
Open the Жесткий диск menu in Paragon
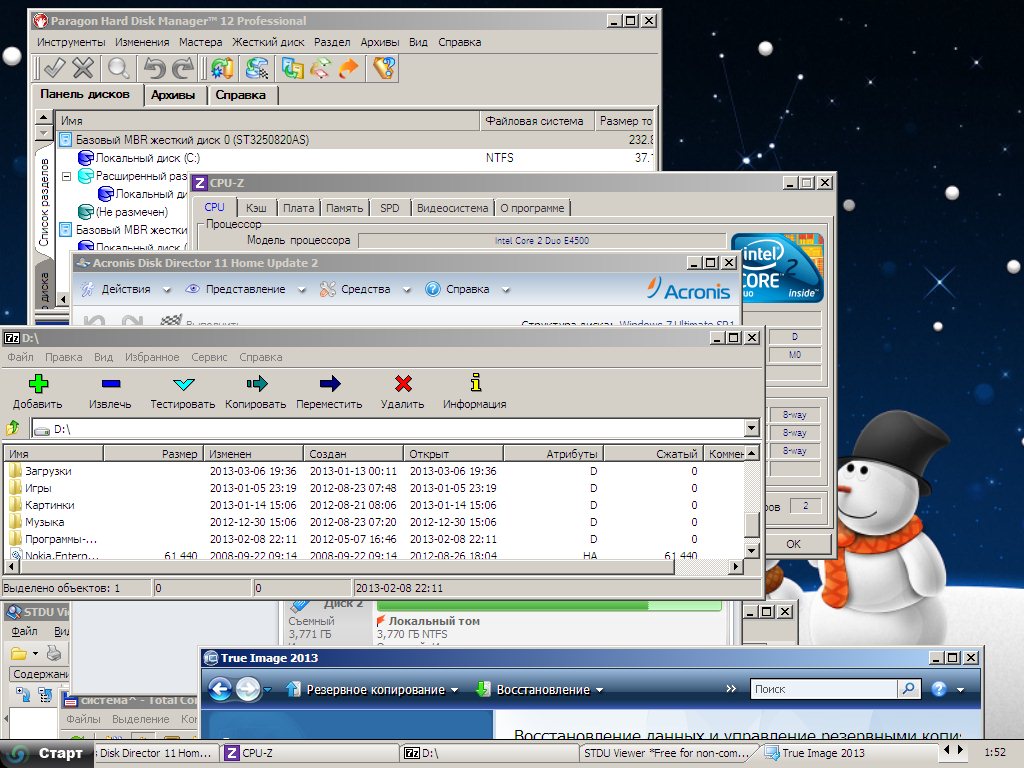click(268, 43)
